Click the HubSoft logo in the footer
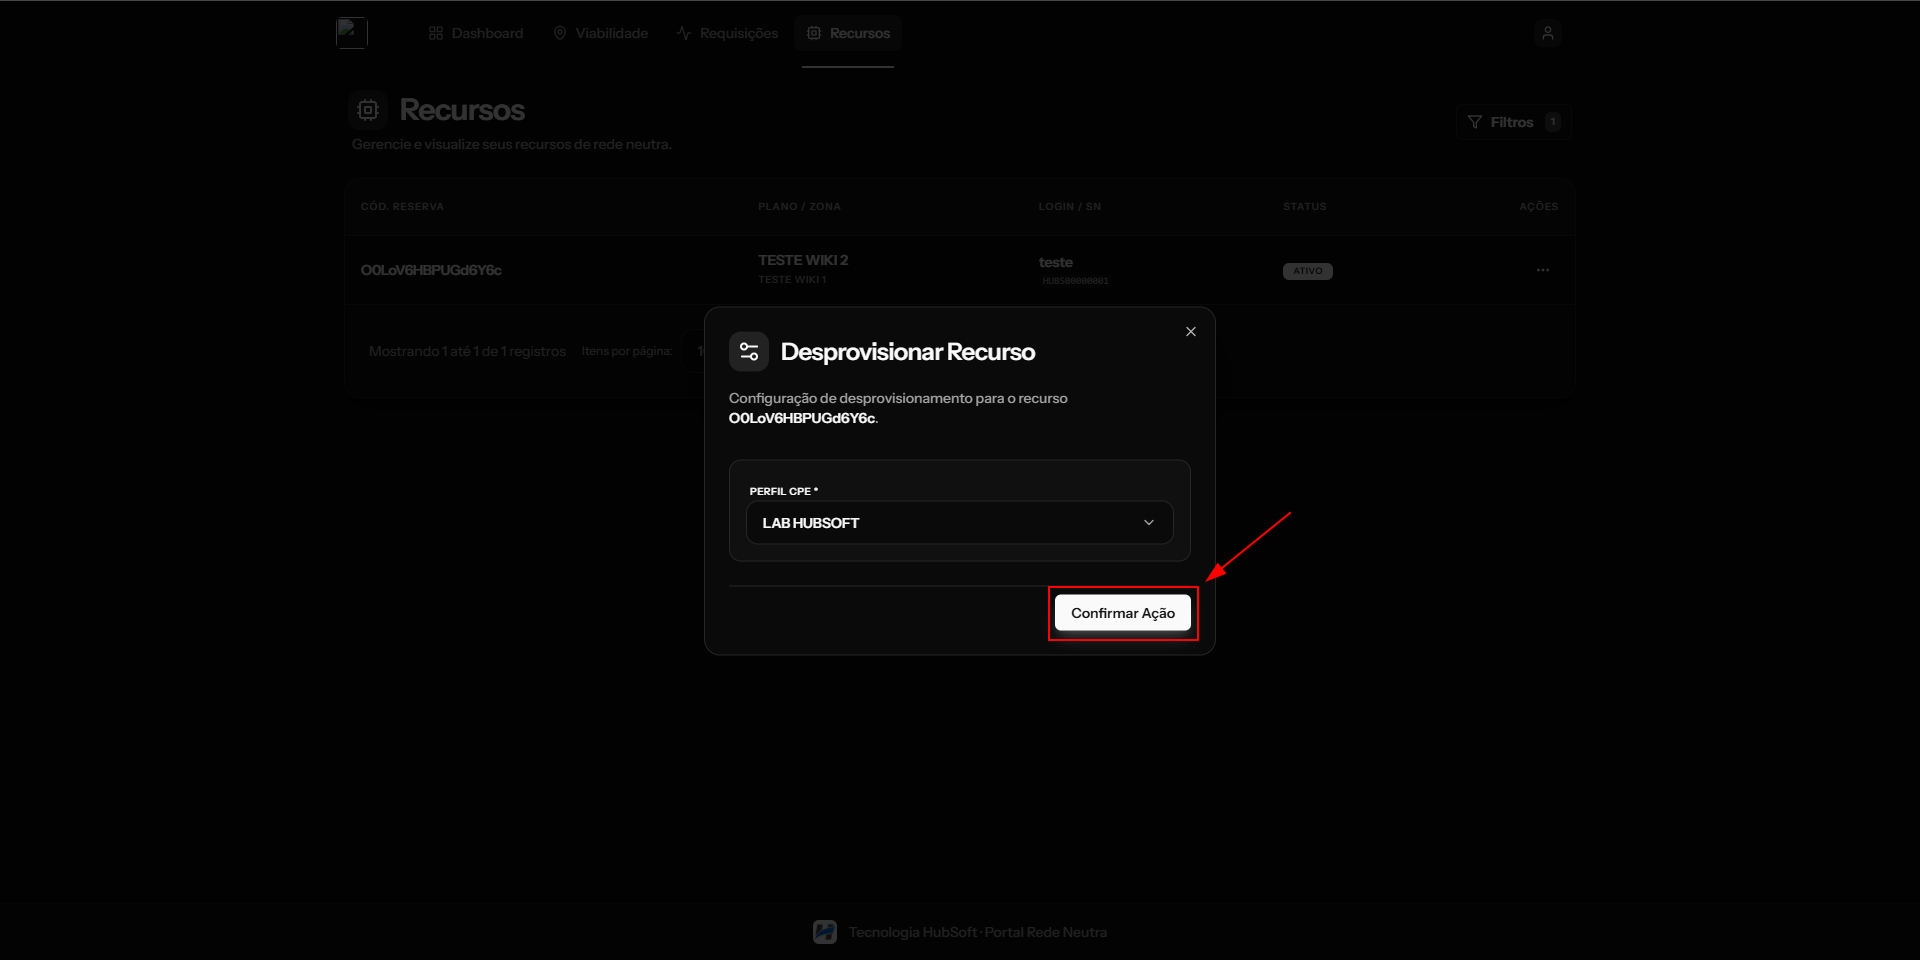The width and height of the screenshot is (1920, 960). [825, 932]
